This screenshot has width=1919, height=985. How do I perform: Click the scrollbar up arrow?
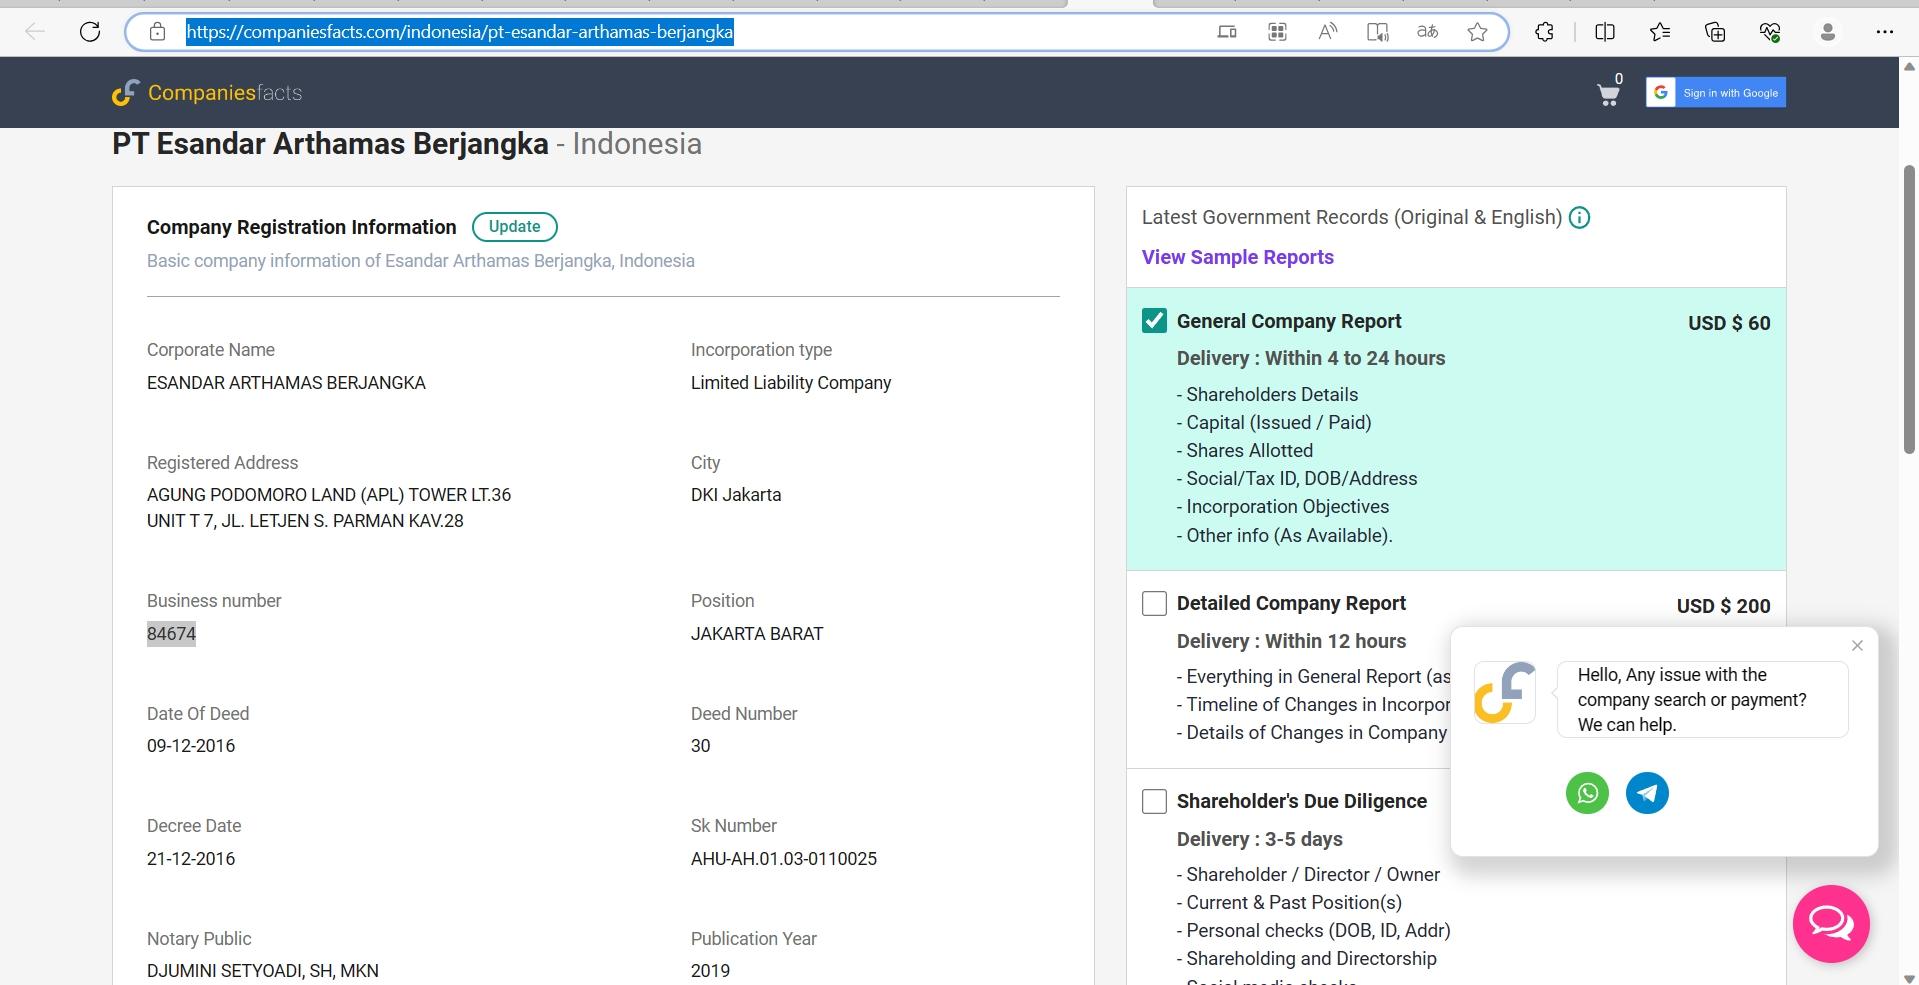(x=1909, y=67)
